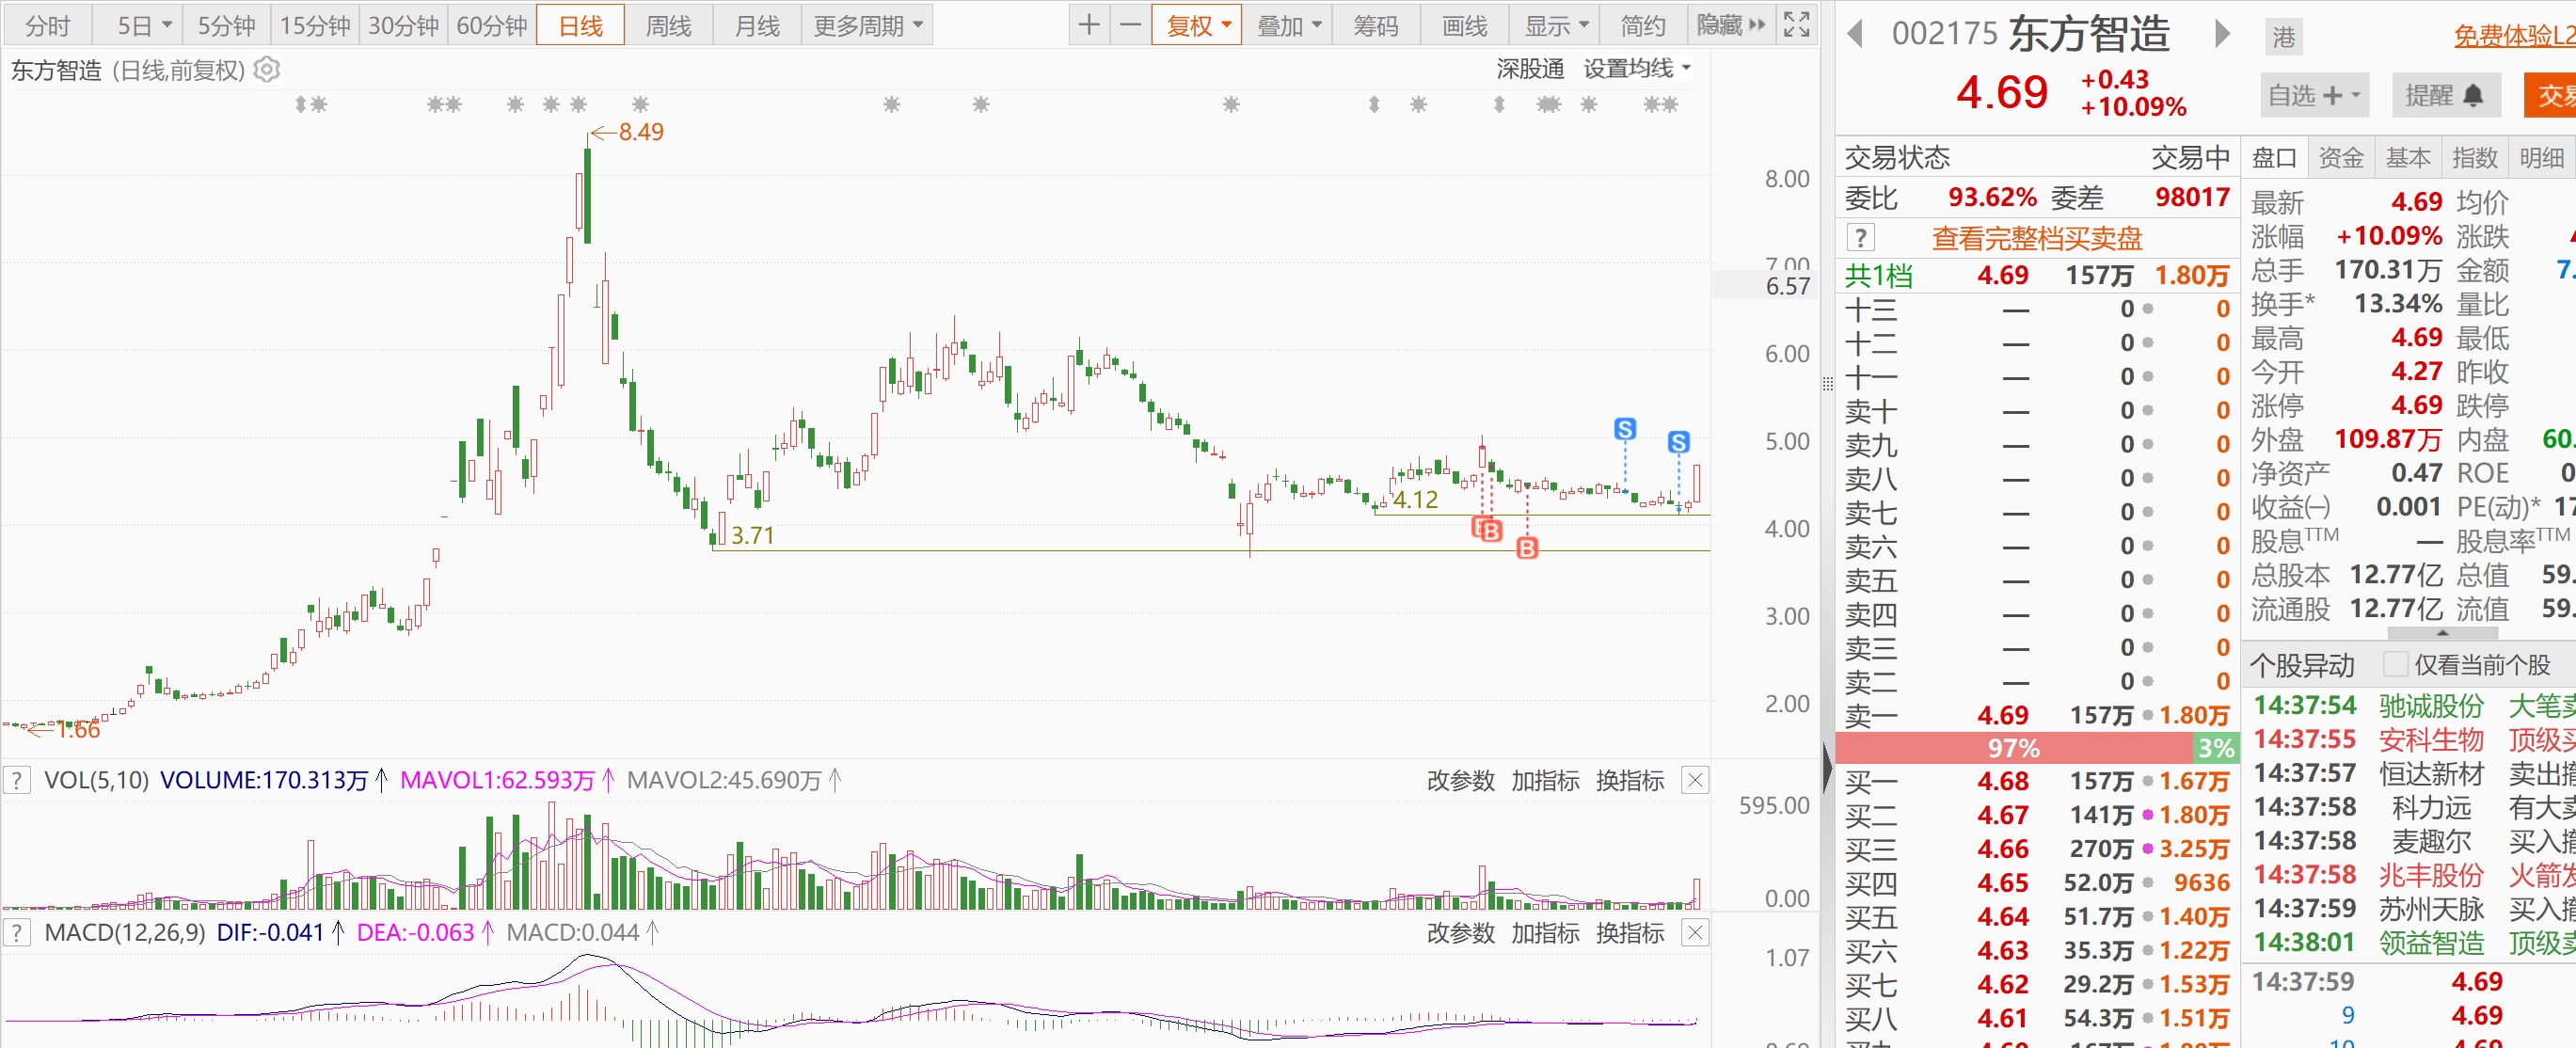Click 画线 draw line button
The width and height of the screenshot is (2576, 1048).
(1464, 26)
